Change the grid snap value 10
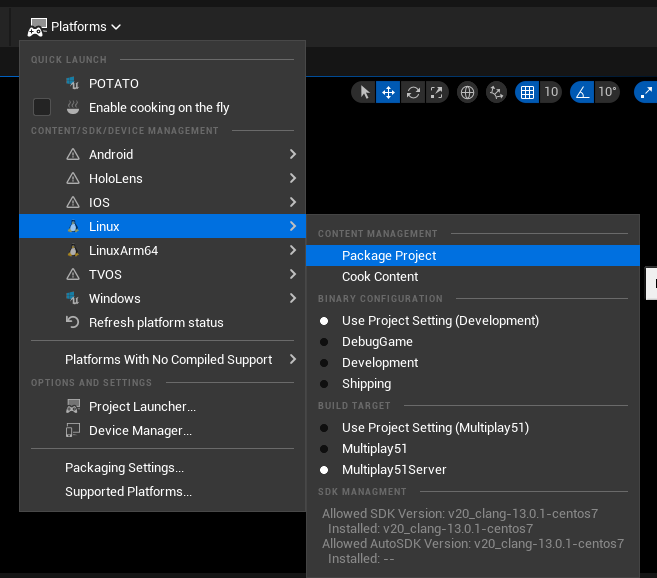 click(551, 93)
